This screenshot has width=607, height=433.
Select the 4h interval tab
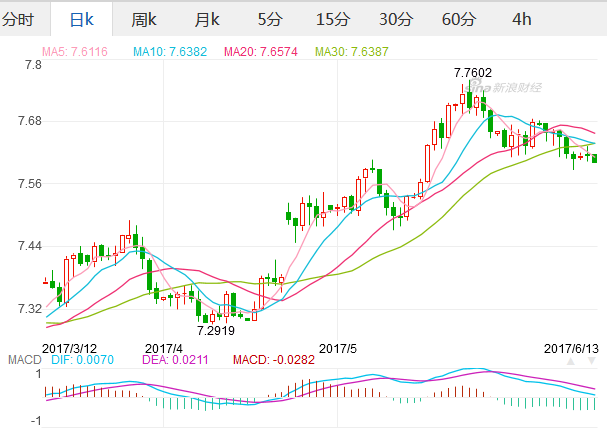pos(521,19)
